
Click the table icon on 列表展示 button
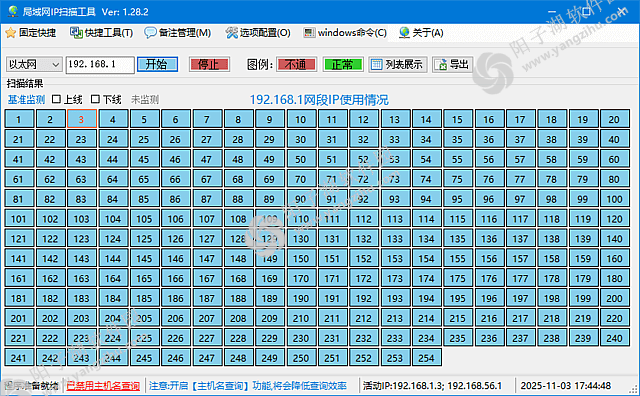(x=376, y=65)
